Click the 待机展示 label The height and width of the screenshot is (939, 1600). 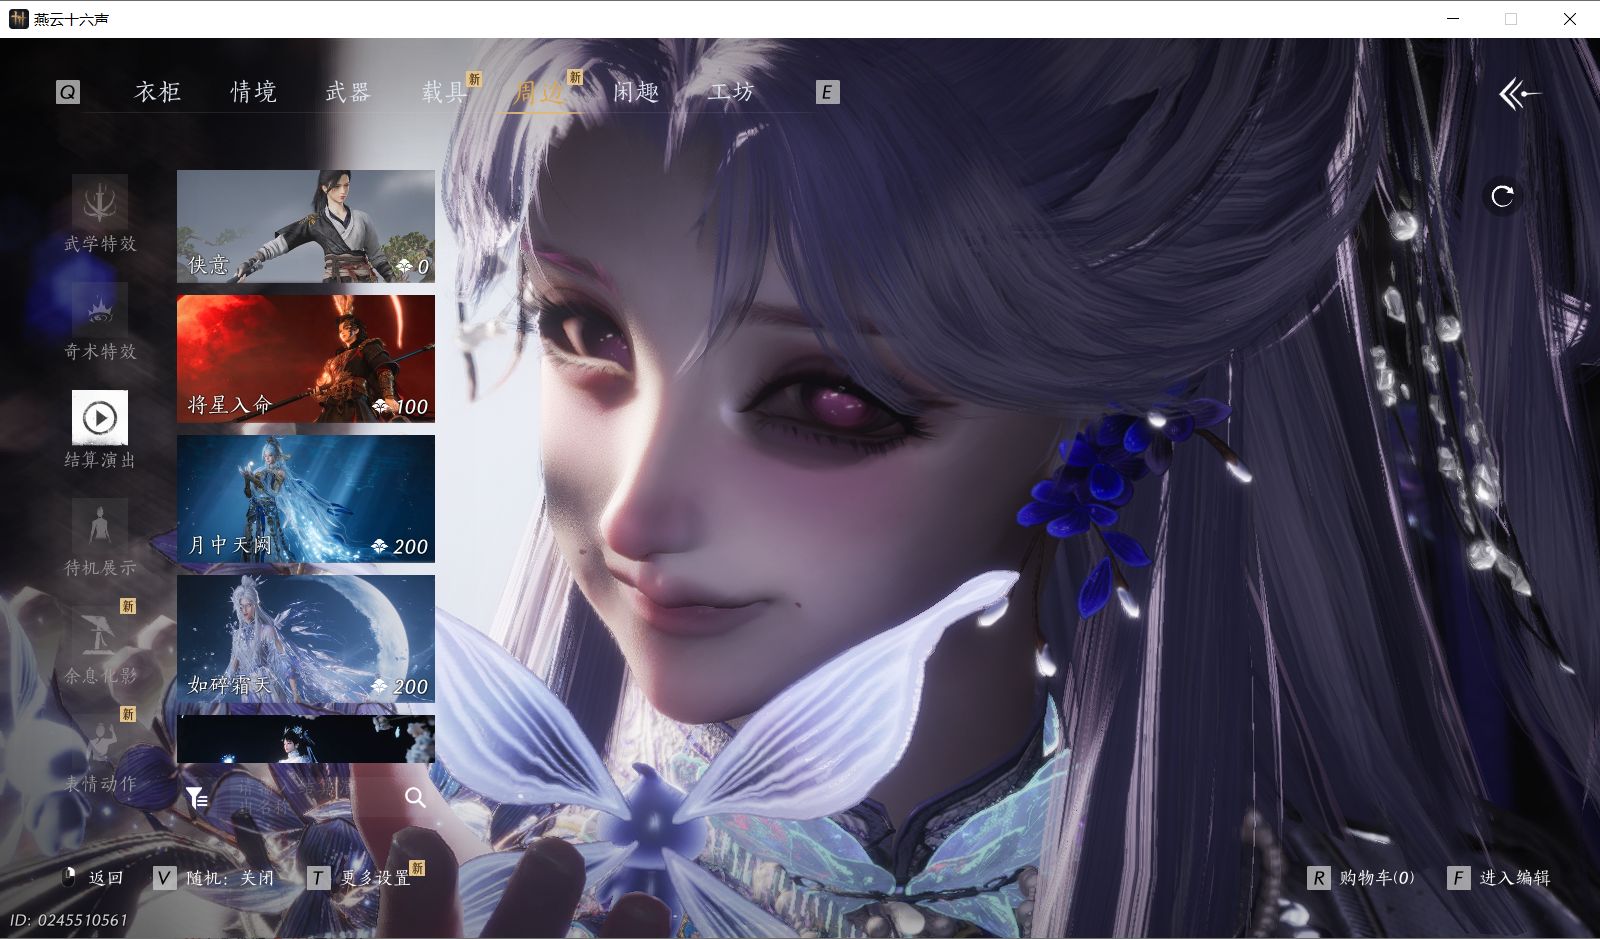[x=100, y=568]
